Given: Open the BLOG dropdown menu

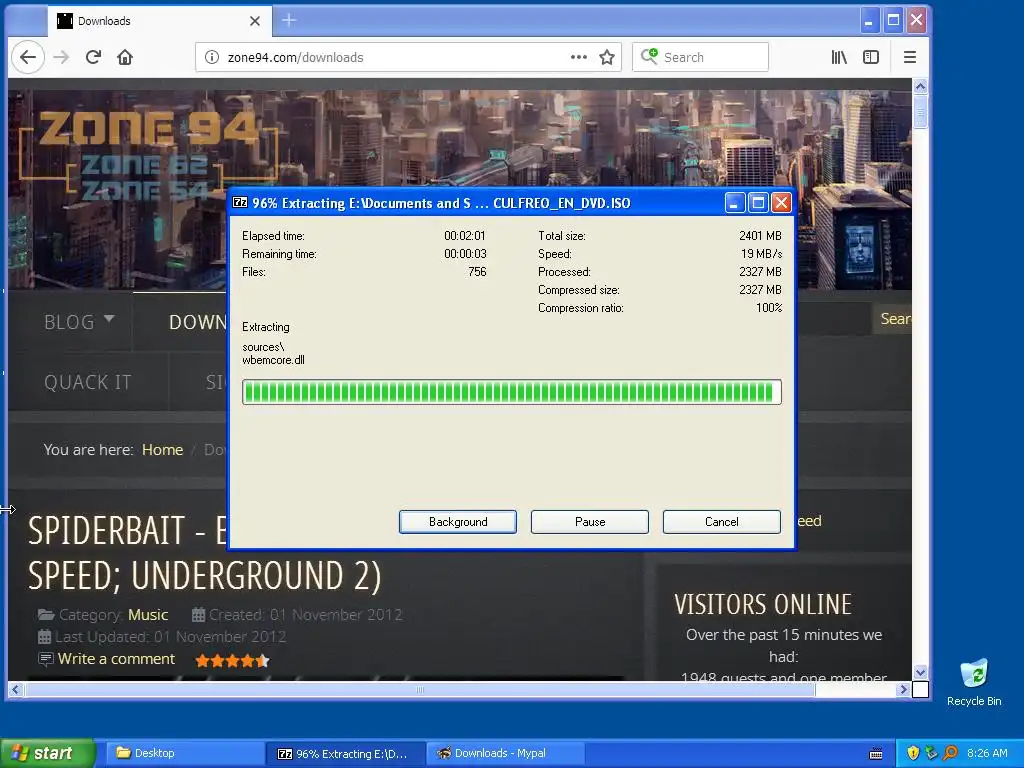Looking at the screenshot, I should 79,322.
